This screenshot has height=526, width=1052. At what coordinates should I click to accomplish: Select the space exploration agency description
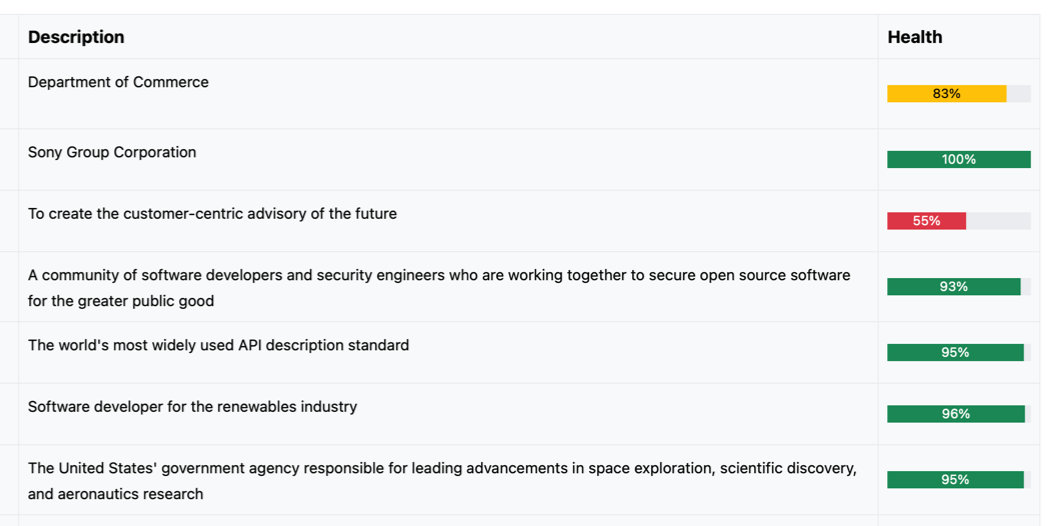tap(442, 481)
